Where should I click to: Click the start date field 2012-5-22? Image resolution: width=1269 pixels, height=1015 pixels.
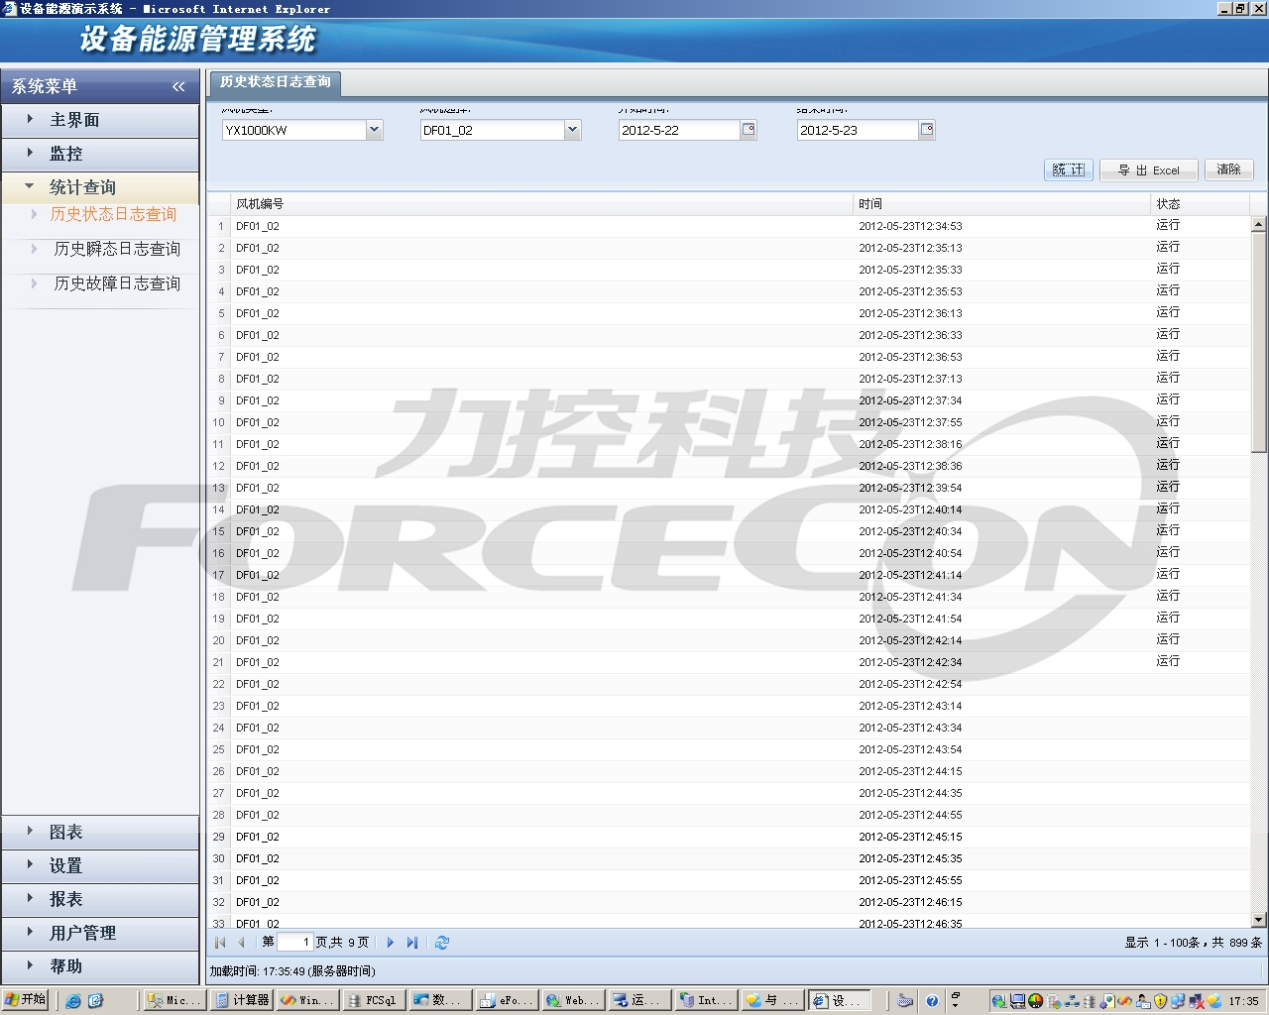tap(679, 130)
